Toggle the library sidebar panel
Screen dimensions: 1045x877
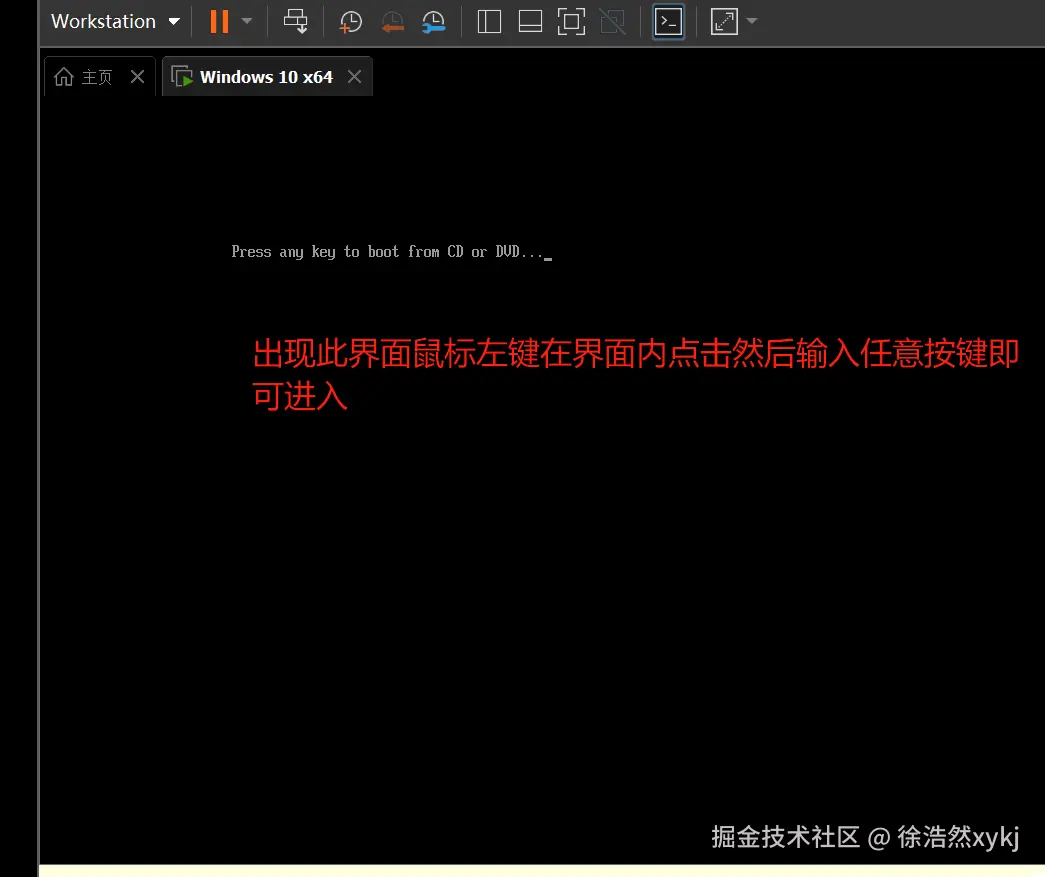[x=489, y=21]
